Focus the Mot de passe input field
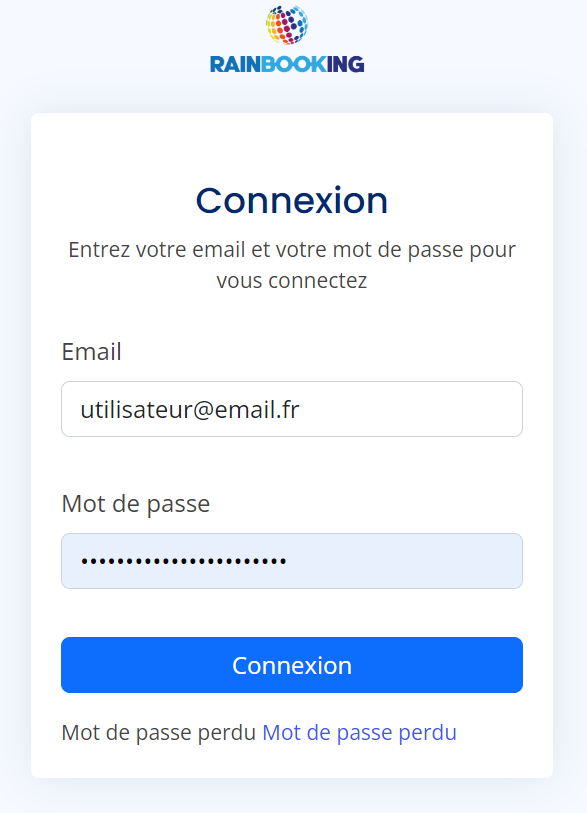The image size is (587, 813). point(292,561)
